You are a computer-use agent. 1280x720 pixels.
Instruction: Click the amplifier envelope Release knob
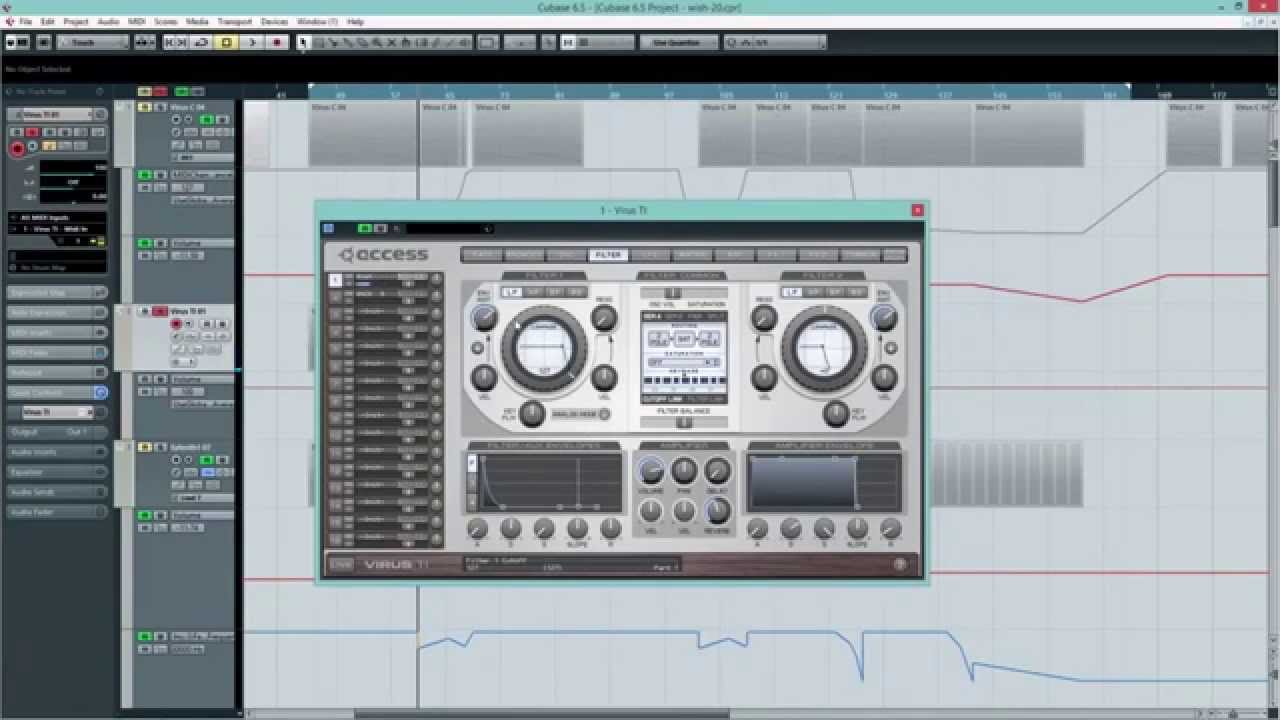(x=890, y=529)
